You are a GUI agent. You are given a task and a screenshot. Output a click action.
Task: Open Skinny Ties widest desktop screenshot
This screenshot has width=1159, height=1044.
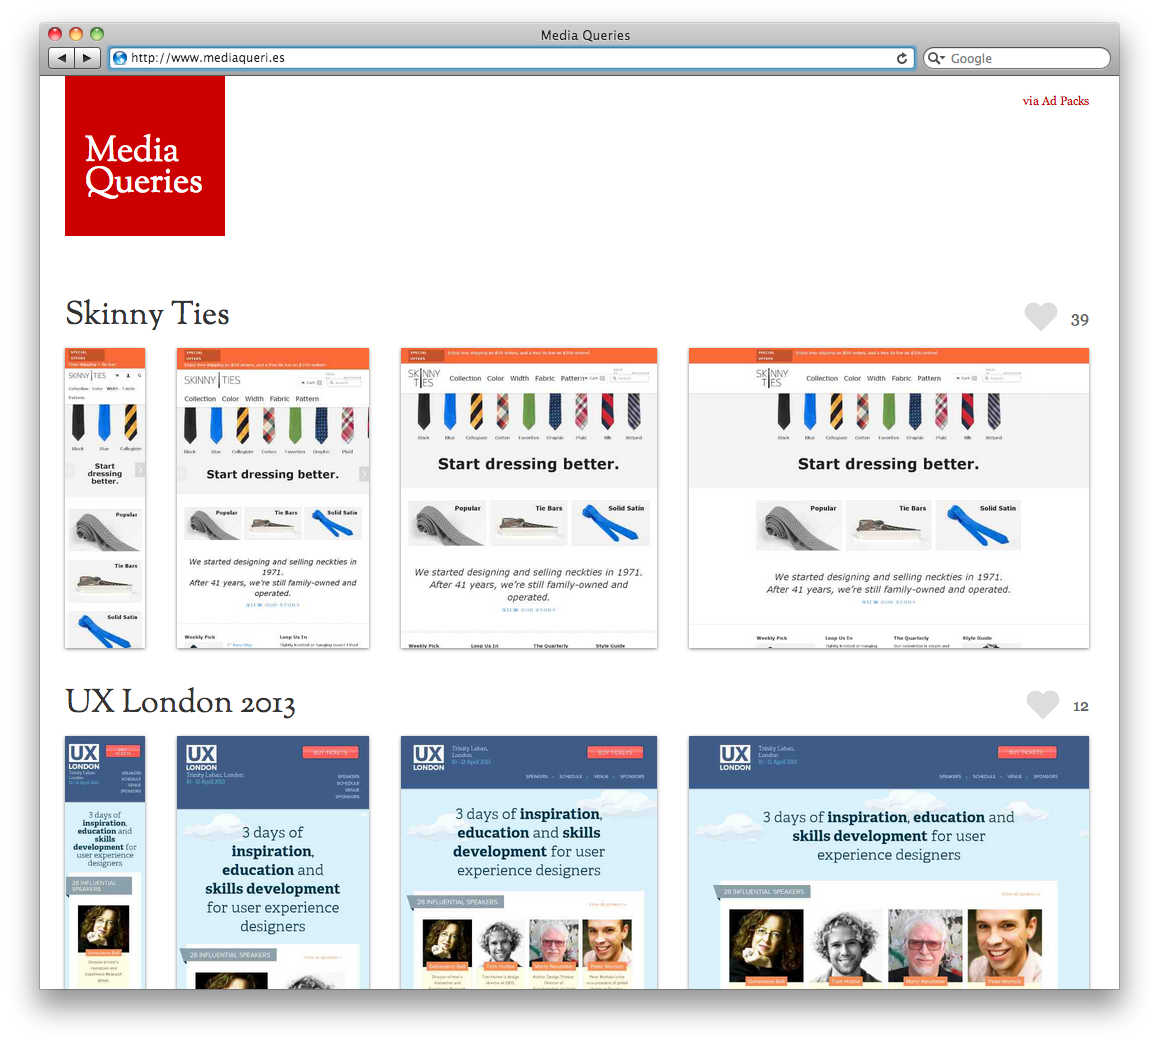[x=888, y=498]
